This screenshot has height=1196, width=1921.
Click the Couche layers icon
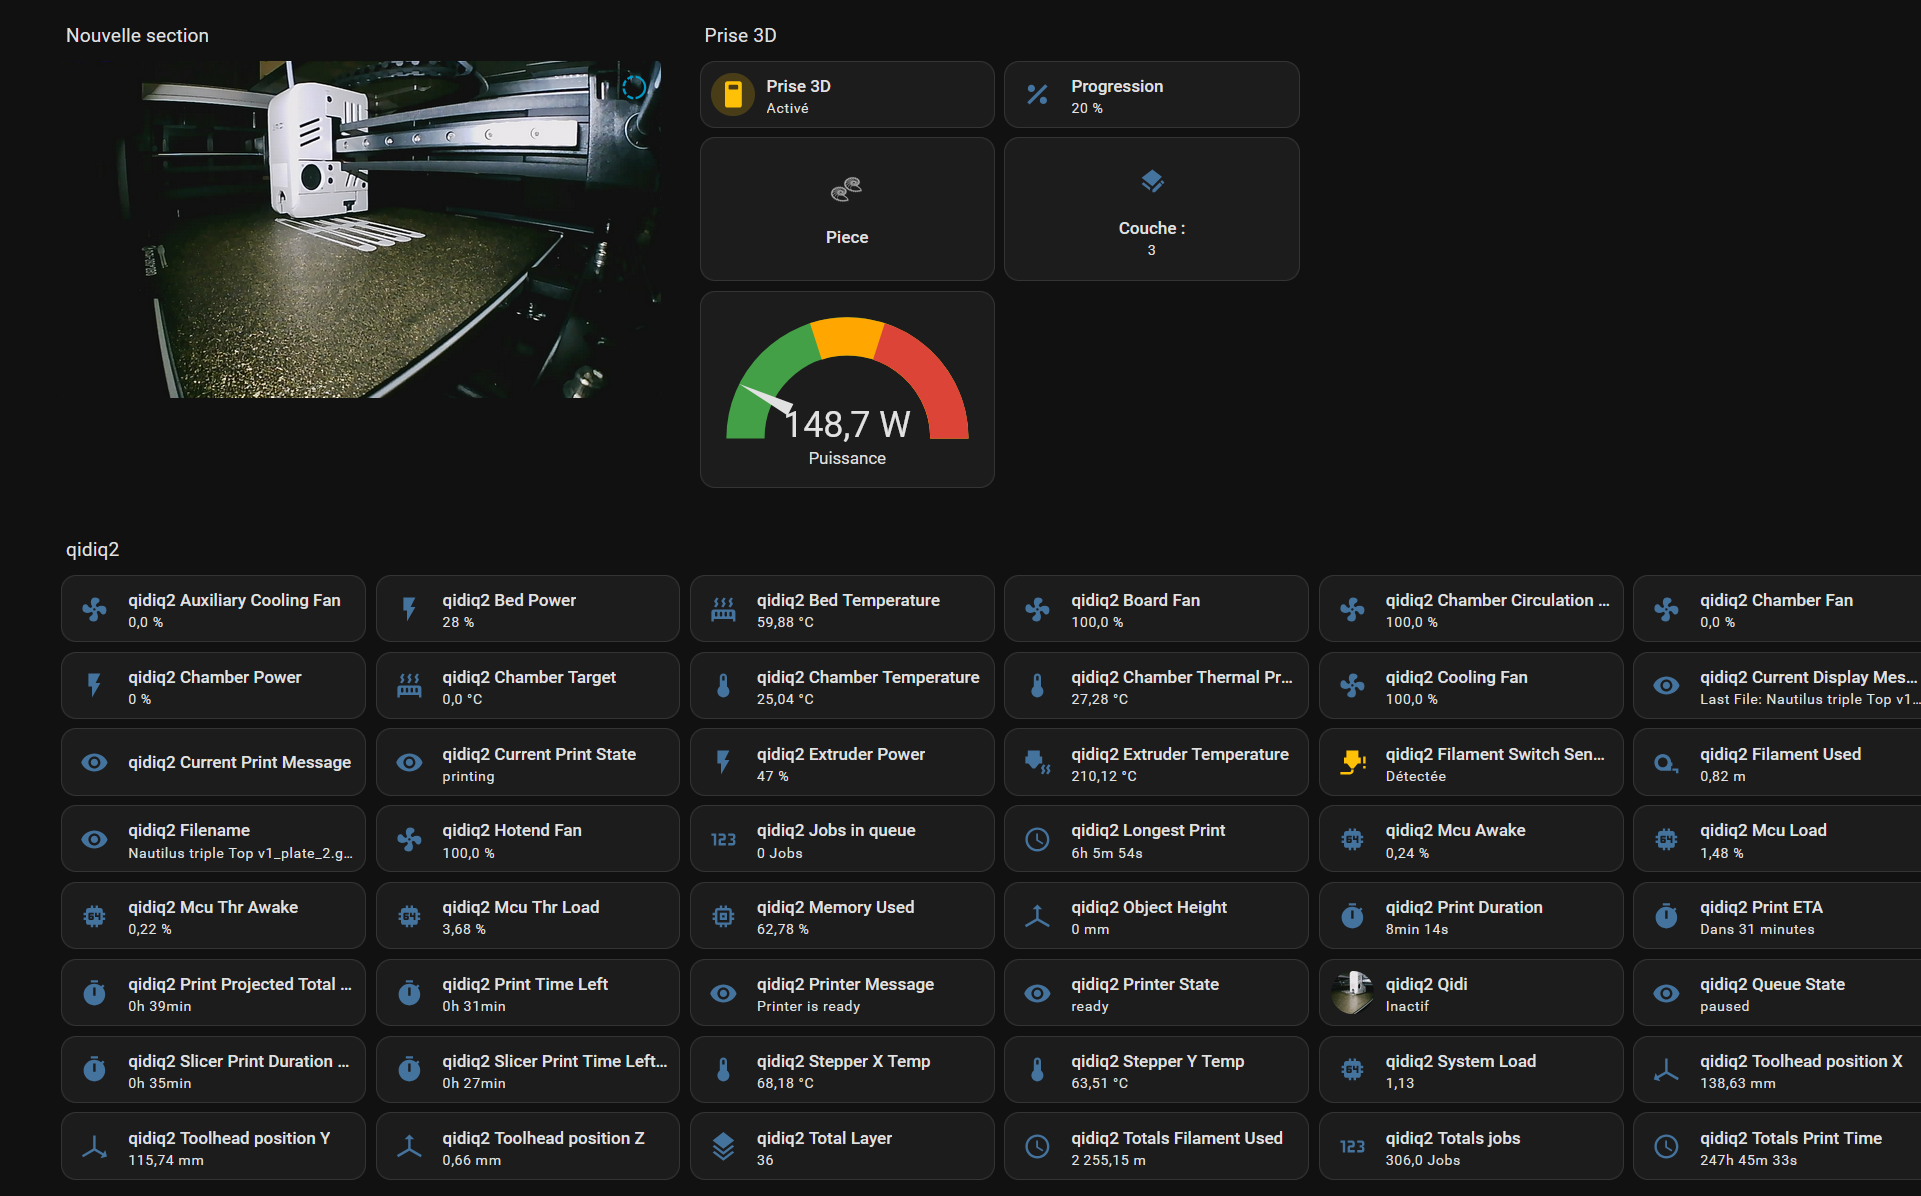pyautogui.click(x=1152, y=182)
